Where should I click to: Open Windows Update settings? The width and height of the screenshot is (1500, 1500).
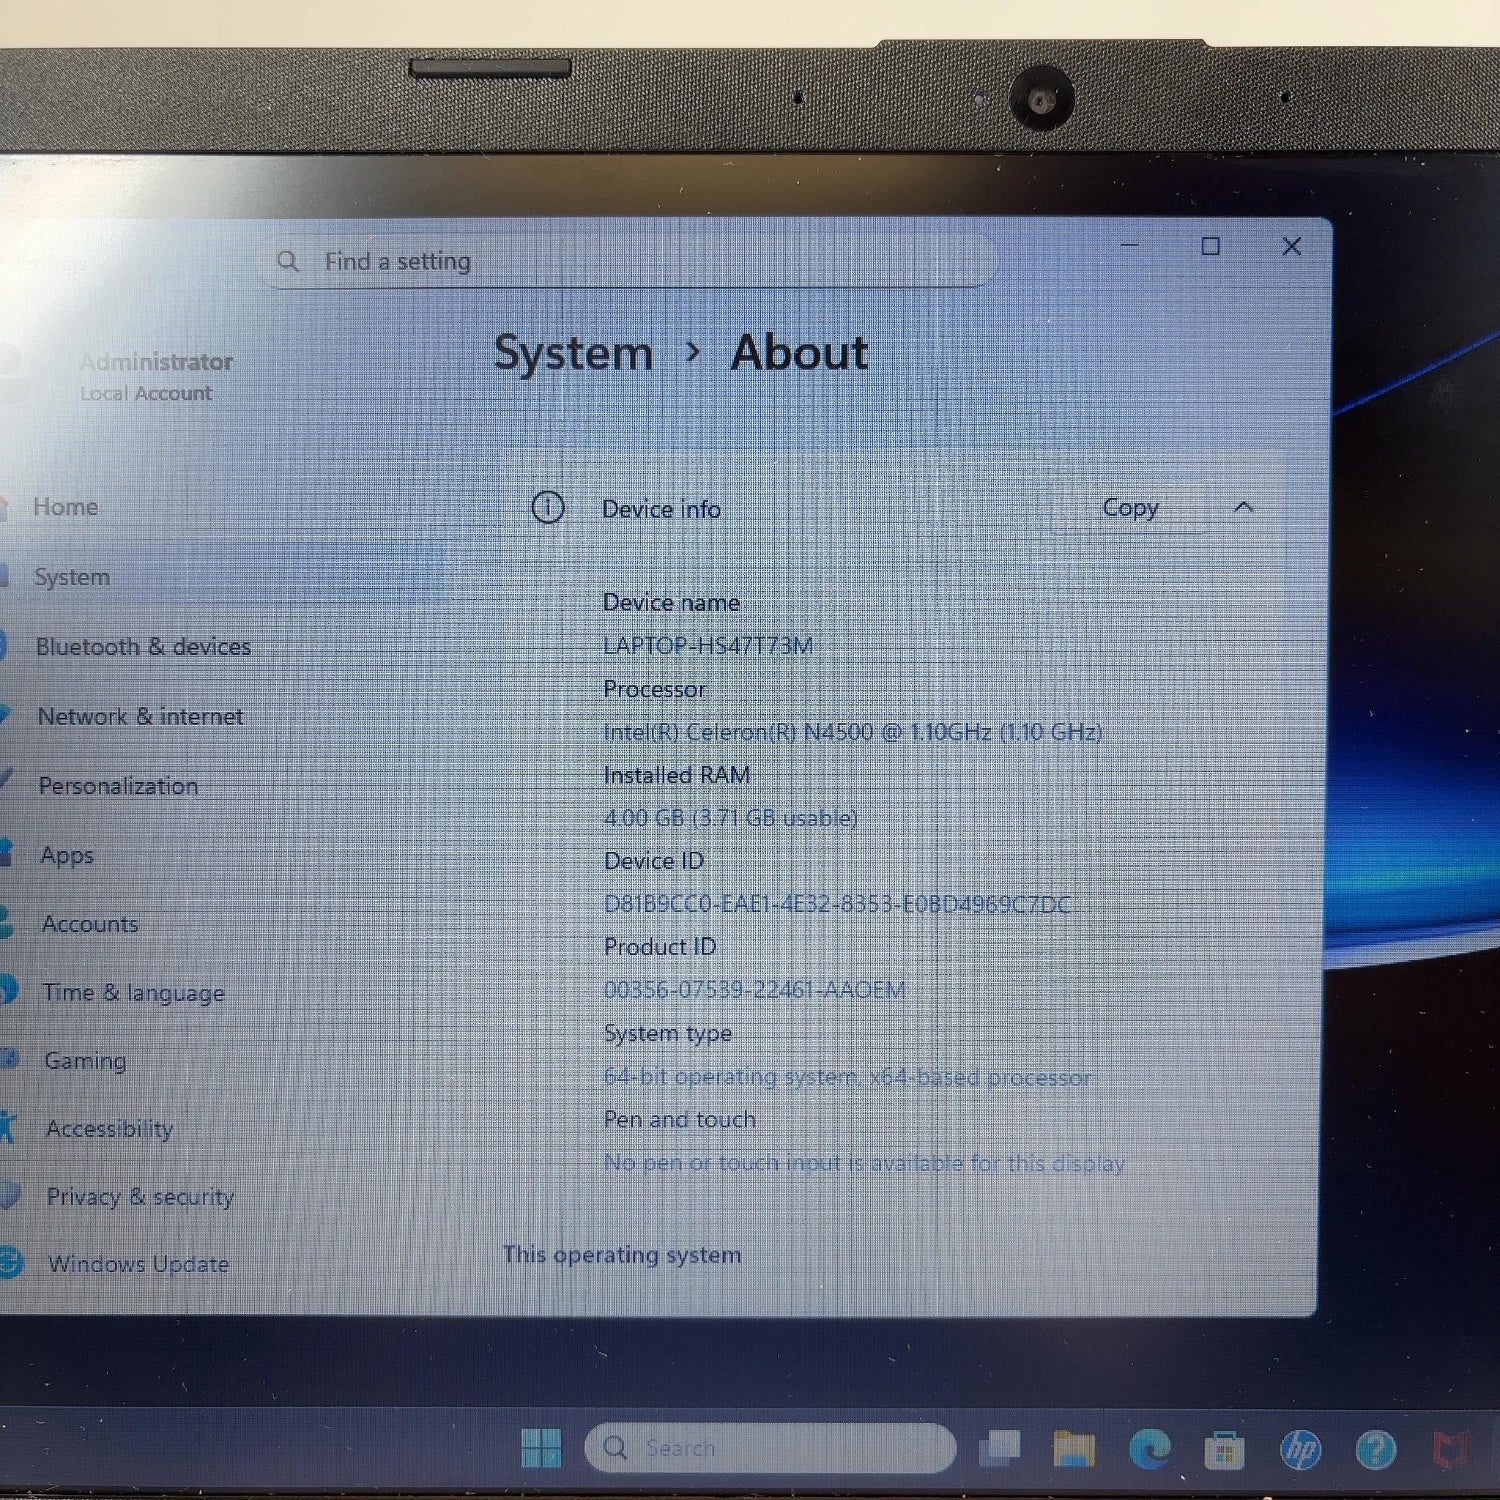(x=138, y=1264)
